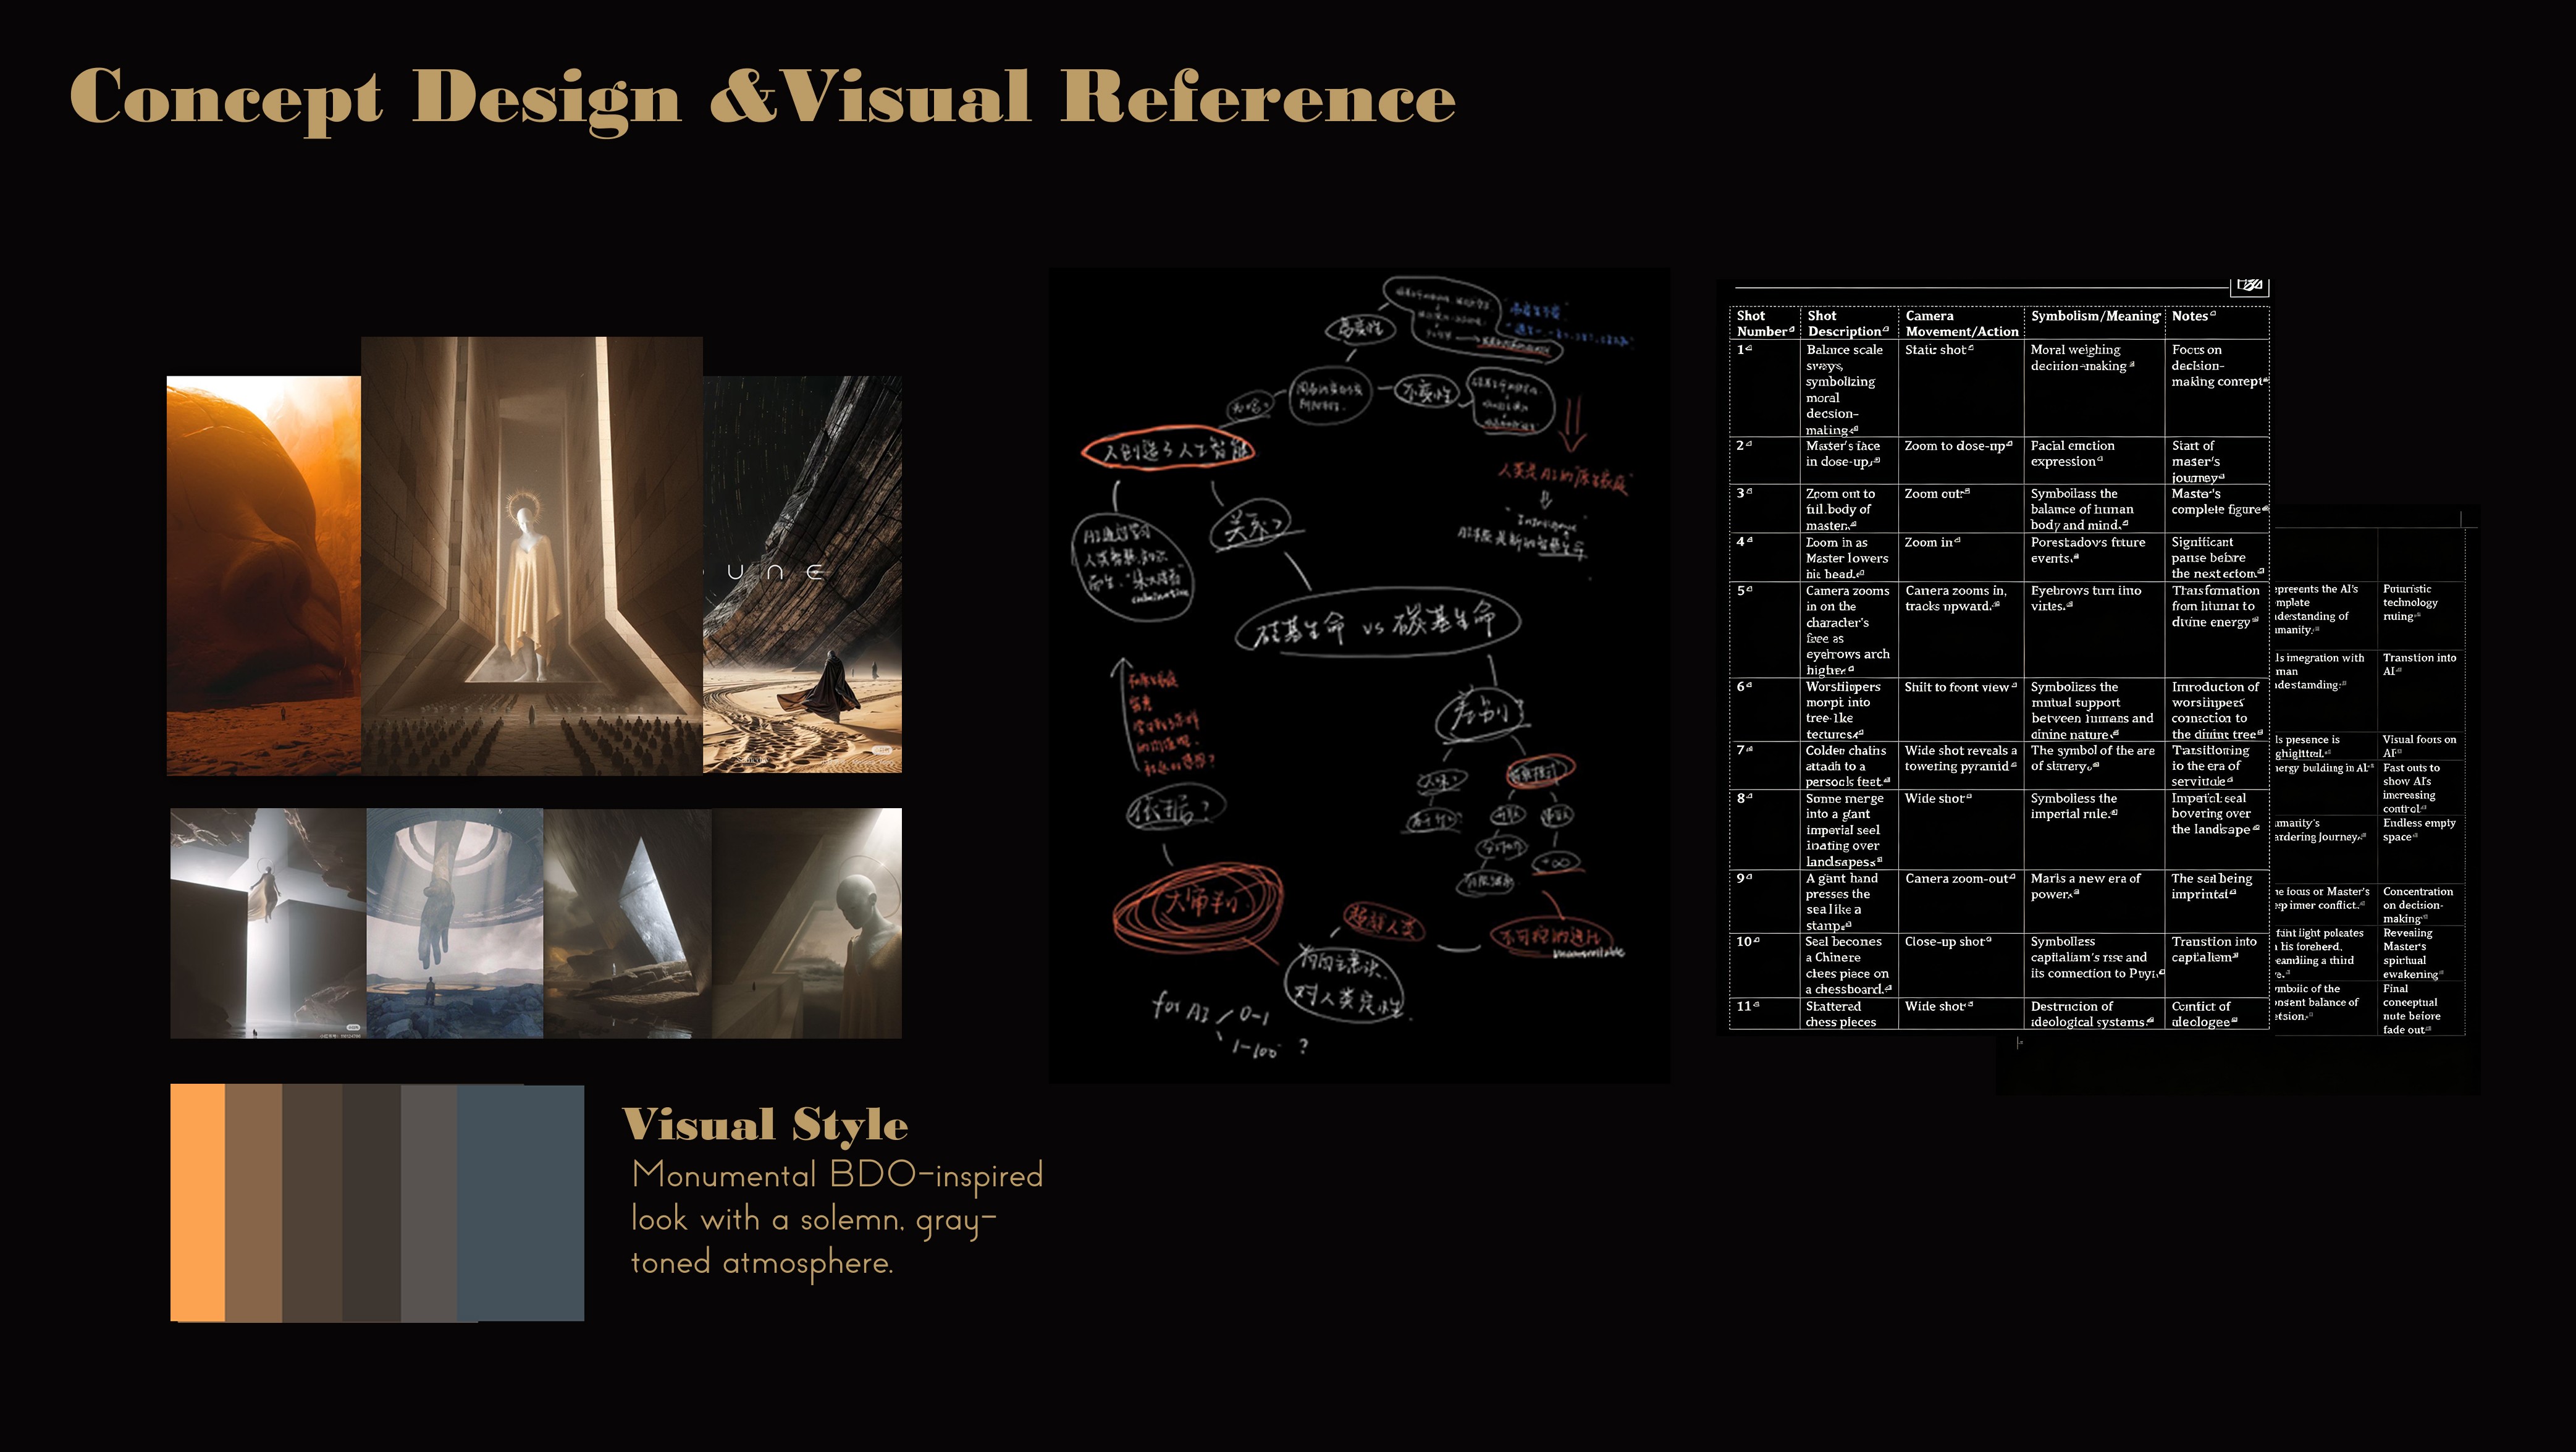Select the light brown color swatch
Screen dimensions: 2576x1452
pos(253,1202)
